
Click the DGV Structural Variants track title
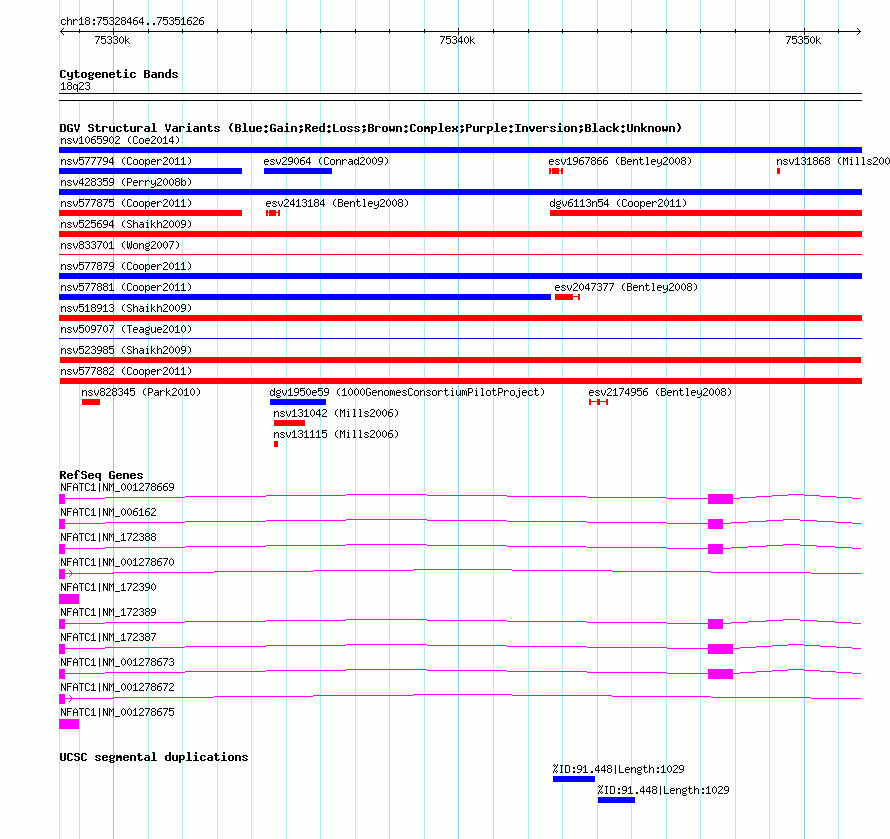(x=371, y=128)
